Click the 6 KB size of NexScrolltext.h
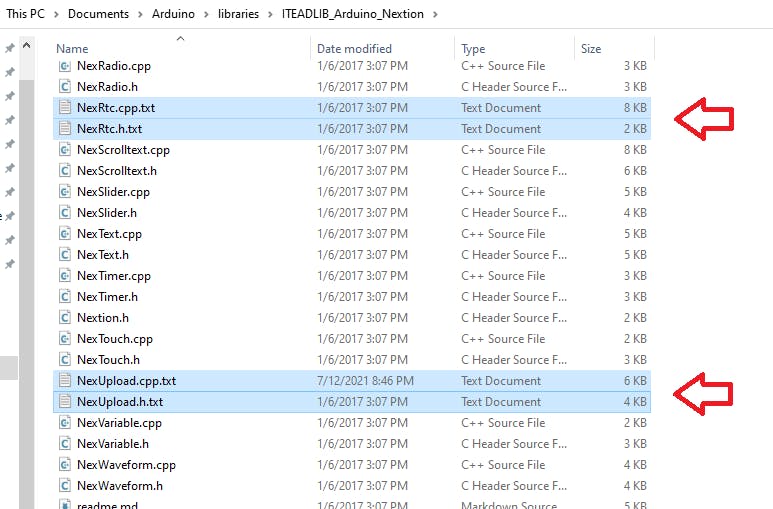773x509 pixels. coord(635,171)
